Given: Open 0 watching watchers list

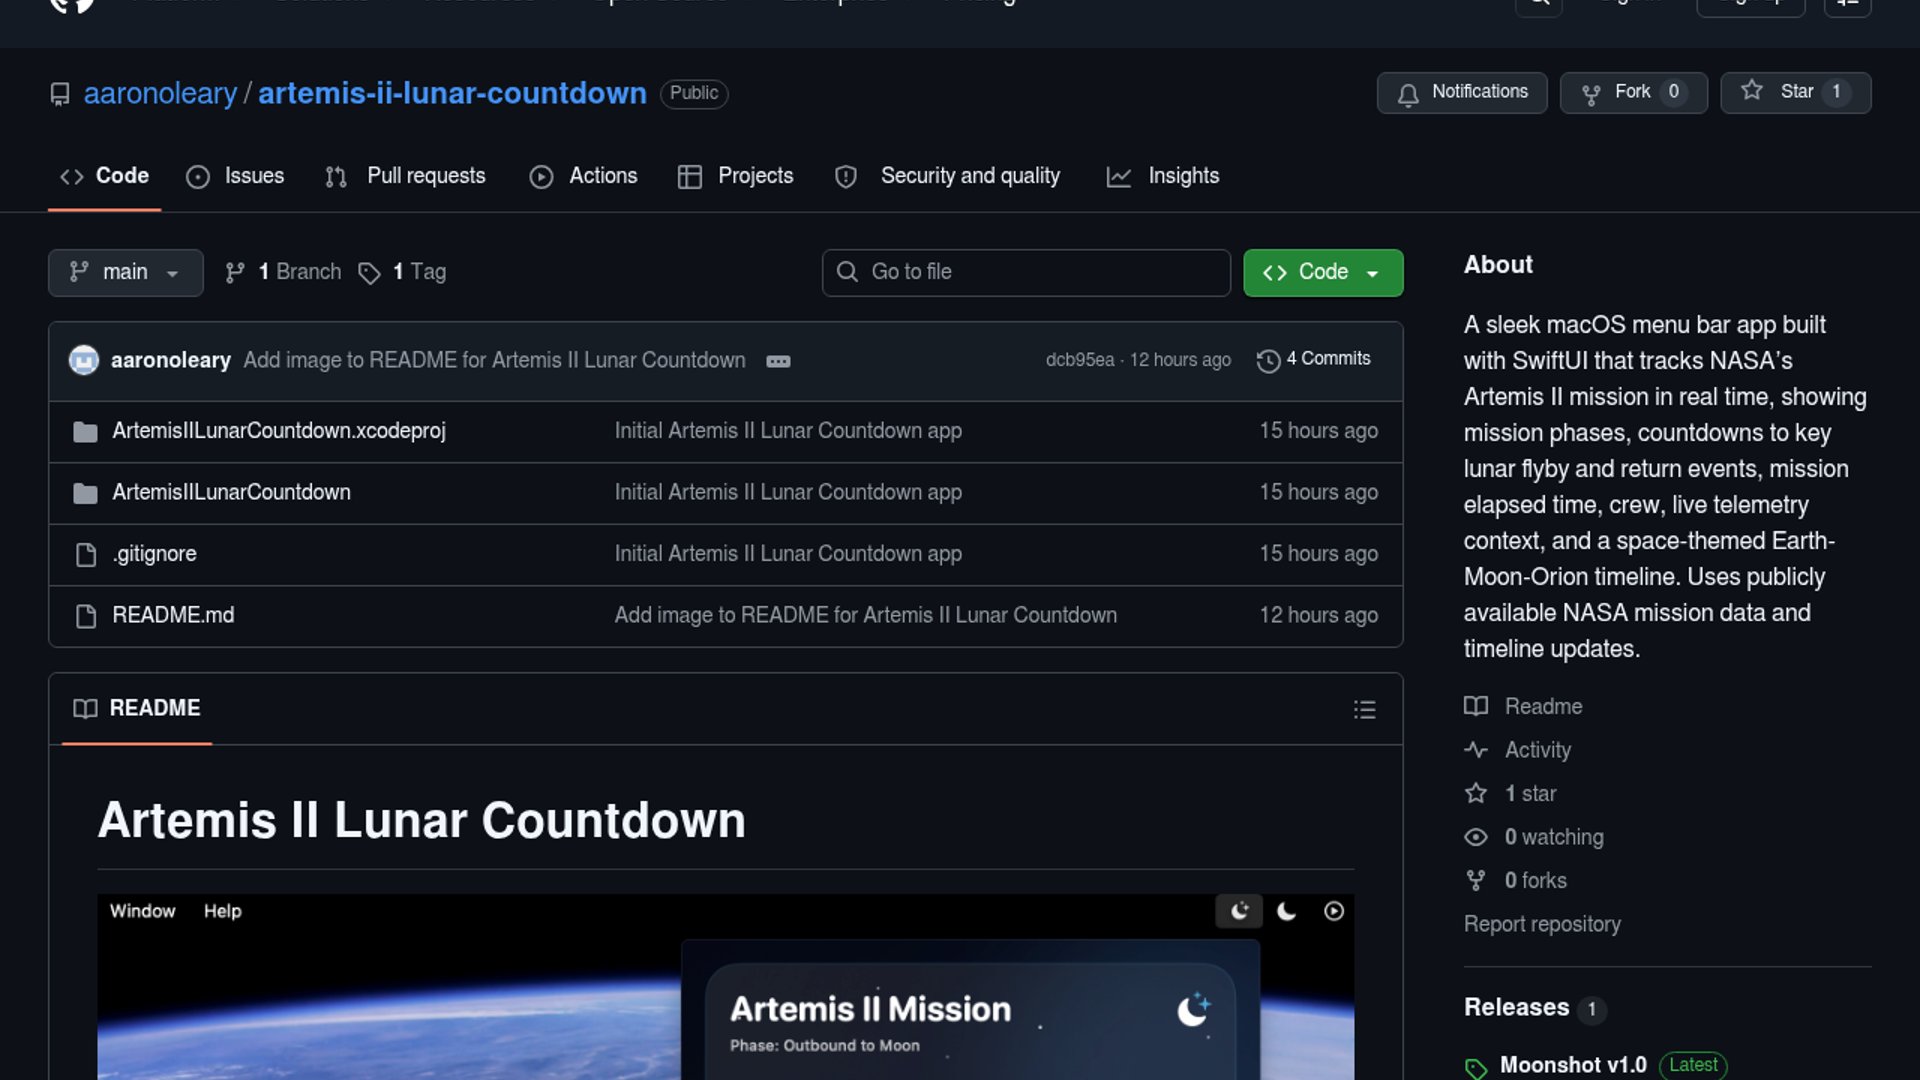Looking at the screenshot, I should [1553, 837].
